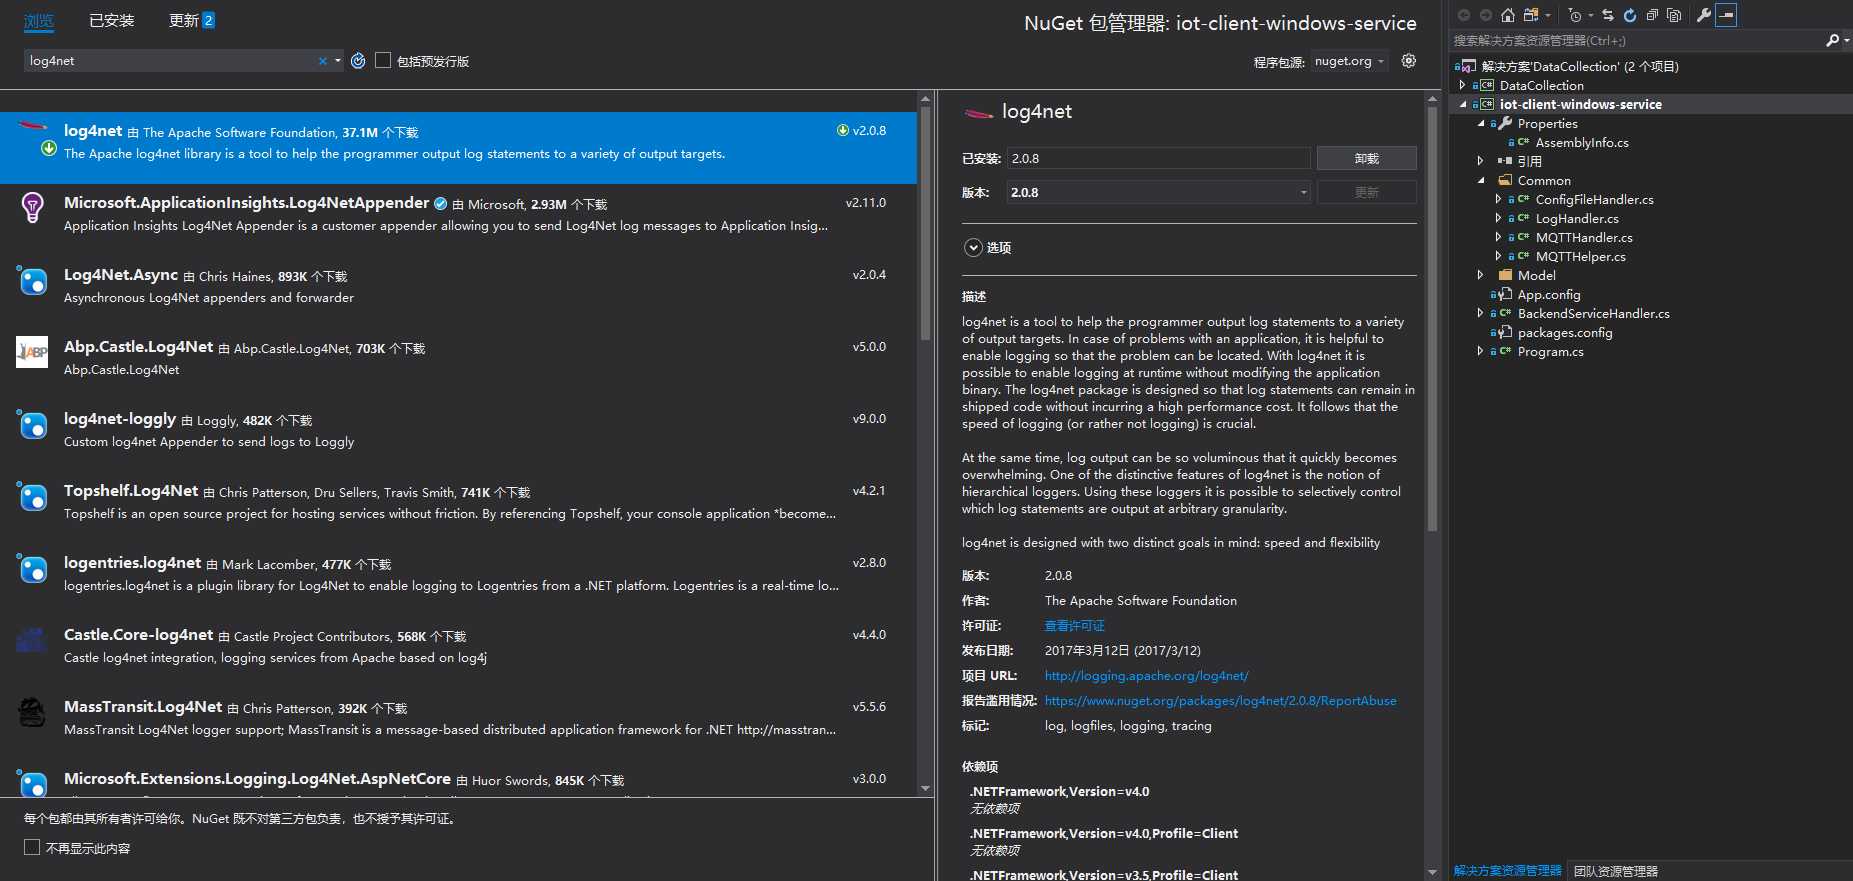
Task: Expand the Model folder node
Action: 1481,275
